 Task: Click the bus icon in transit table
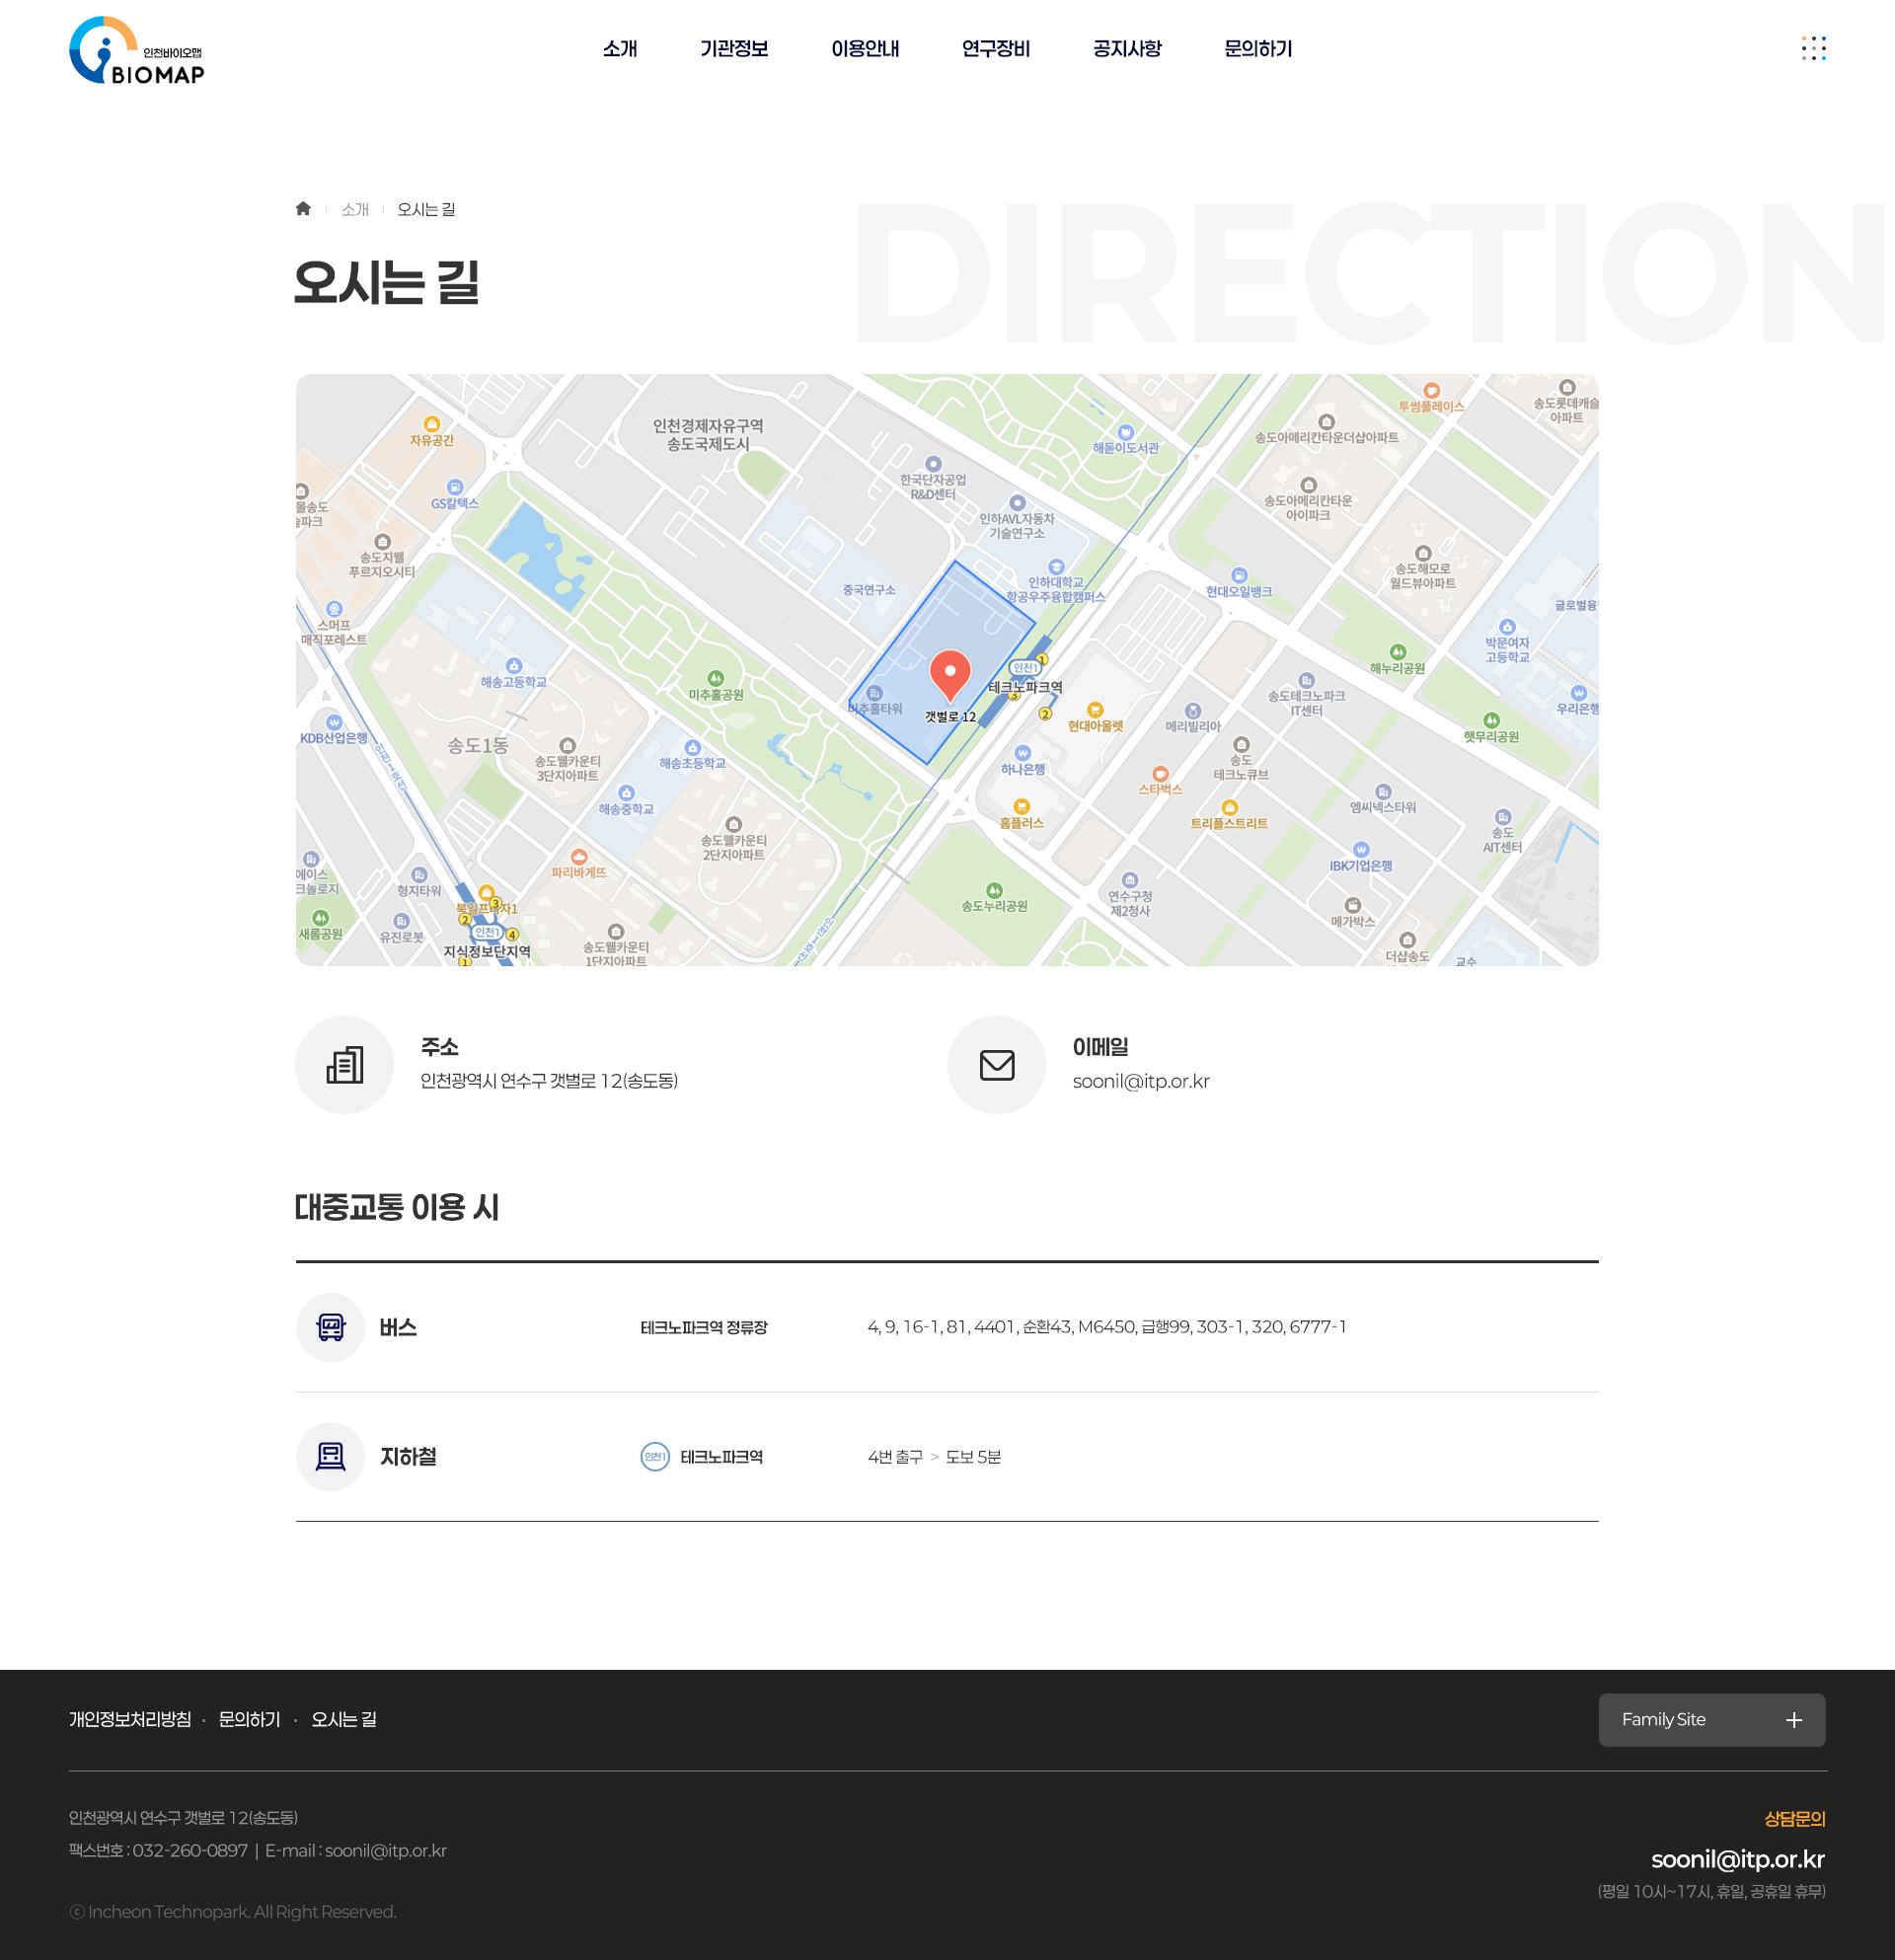(331, 1327)
